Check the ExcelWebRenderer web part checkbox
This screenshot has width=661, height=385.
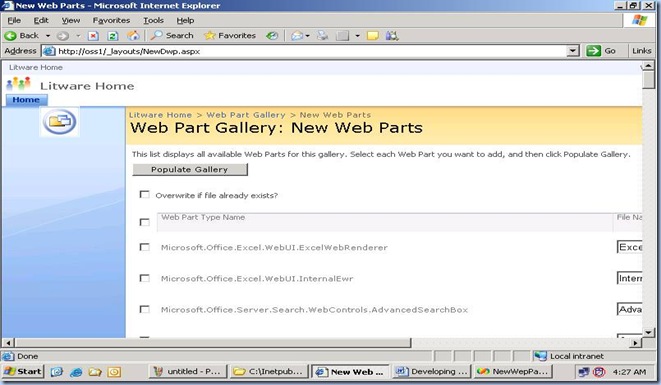pyautogui.click(x=145, y=247)
